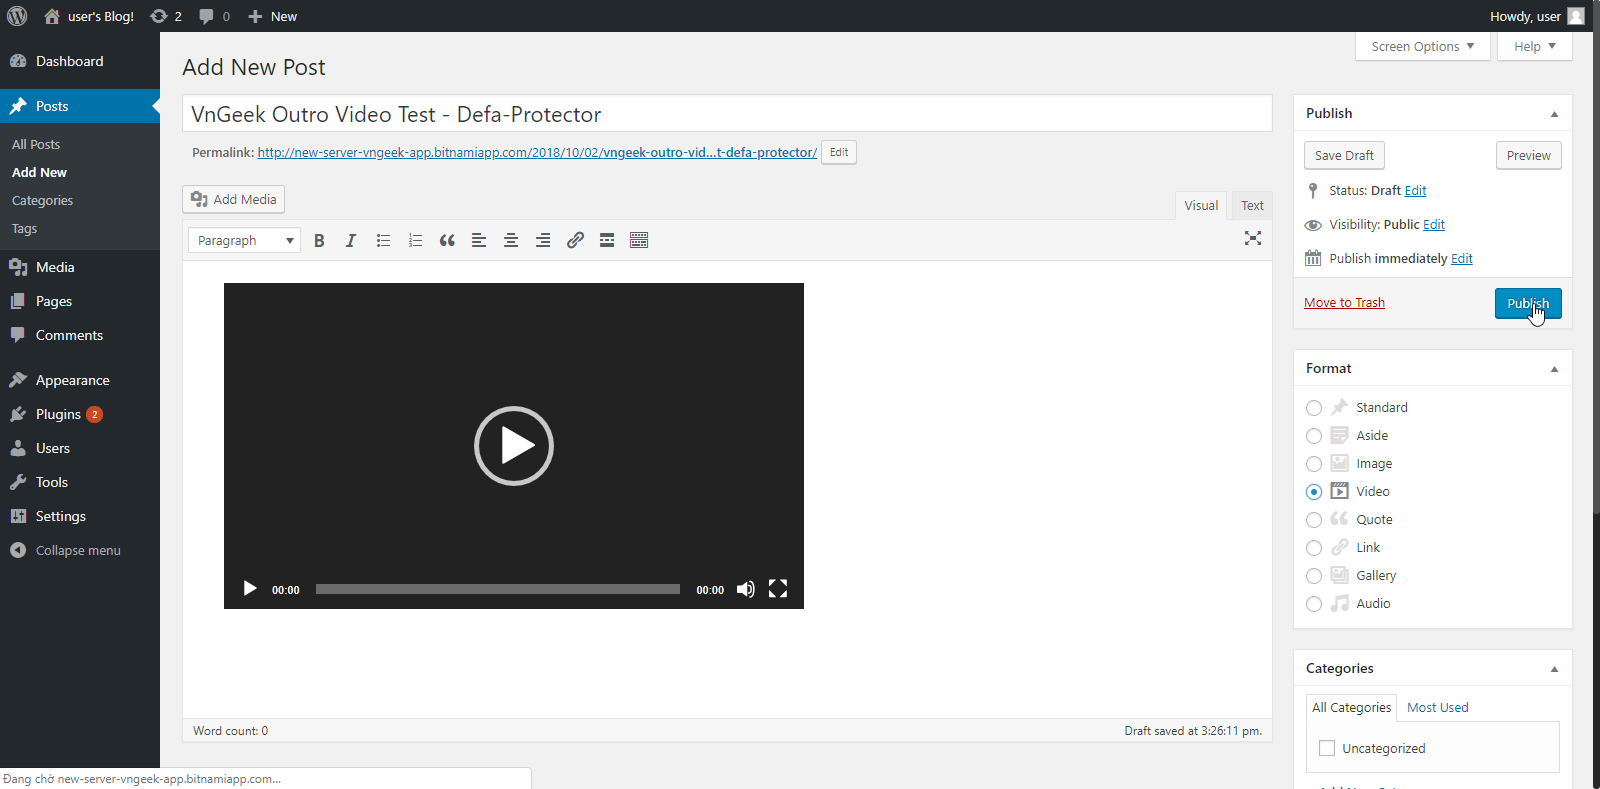Viewport: 1600px width, 789px height.
Task: Enable distraction-free writing mode
Action: point(1252,238)
